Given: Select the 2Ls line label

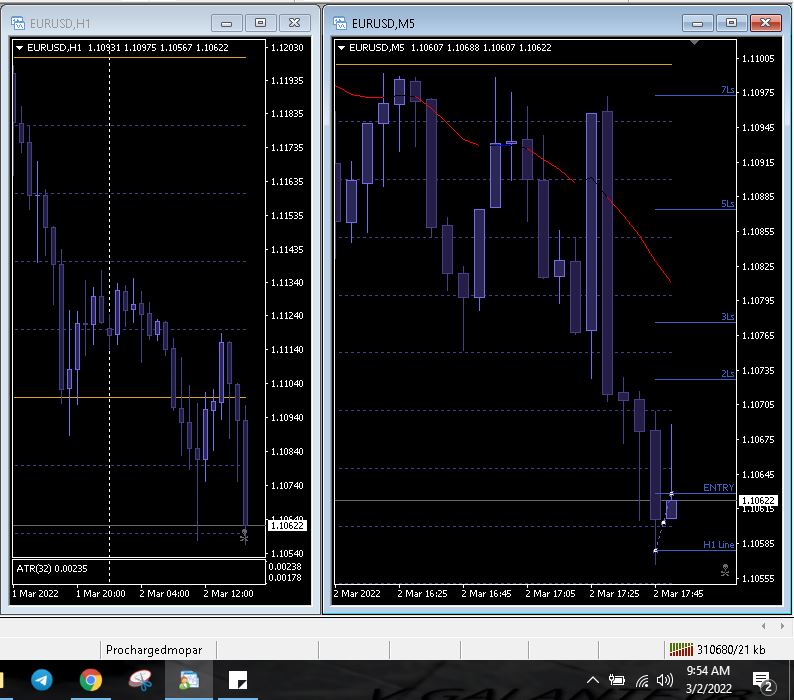Looking at the screenshot, I should [x=727, y=373].
